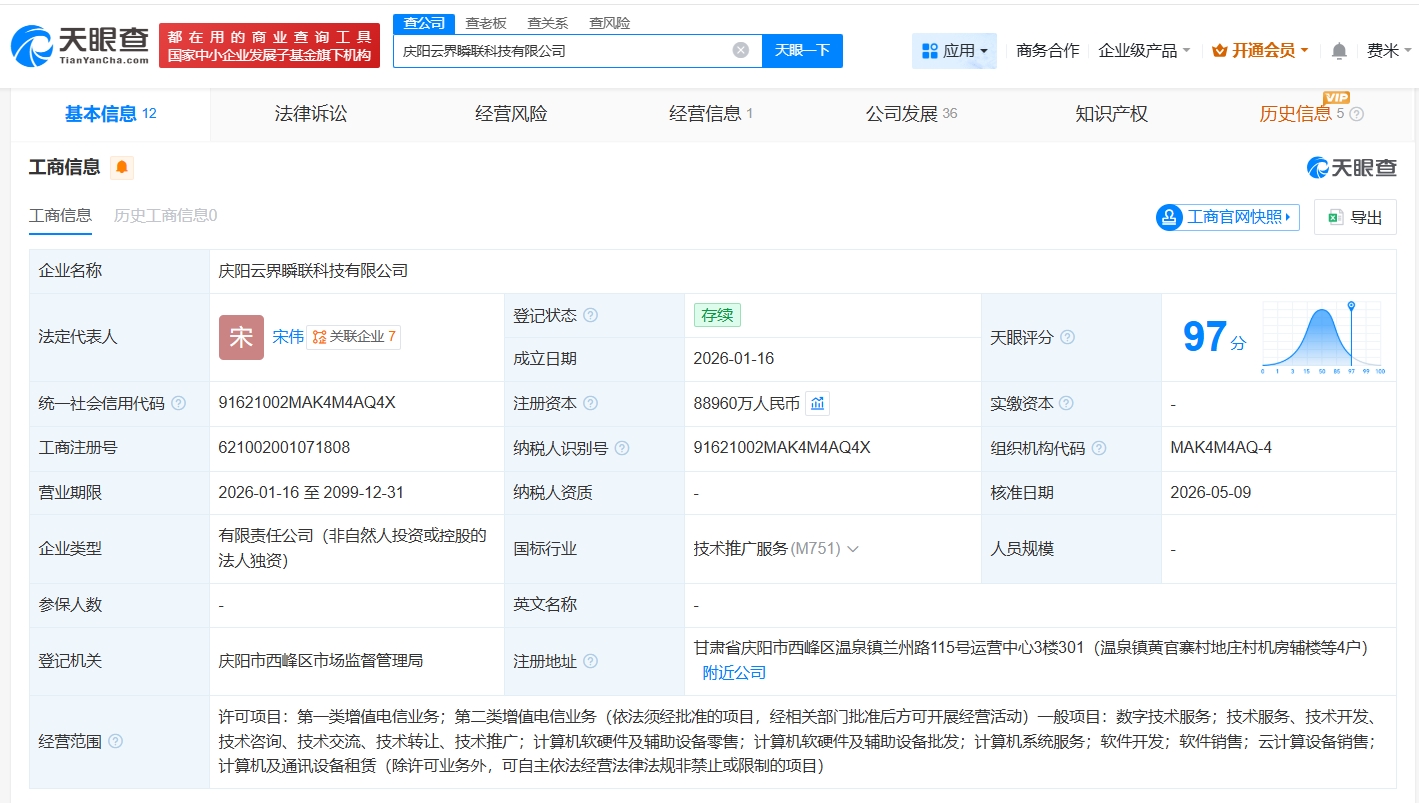Click establishment date 2026-01-16
Image resolution: width=1419 pixels, height=803 pixels.
[x=733, y=359]
